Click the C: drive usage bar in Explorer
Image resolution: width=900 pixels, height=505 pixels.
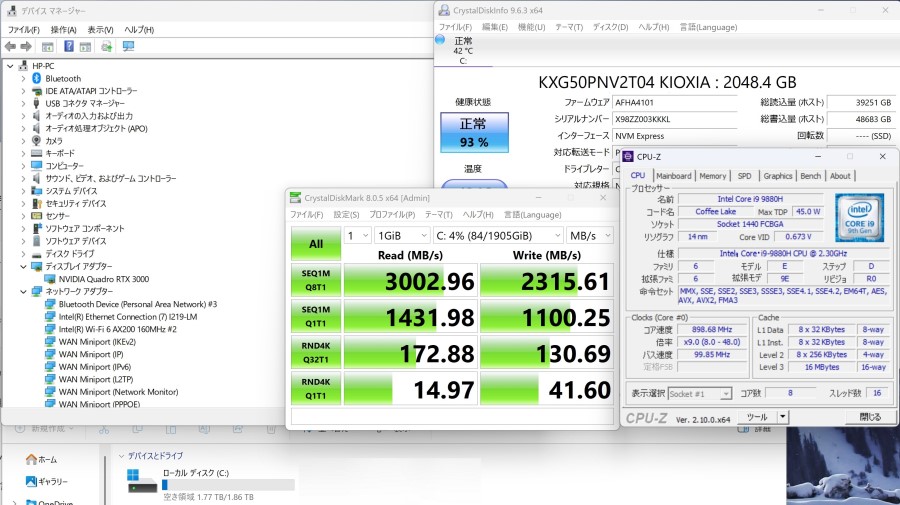click(228, 485)
